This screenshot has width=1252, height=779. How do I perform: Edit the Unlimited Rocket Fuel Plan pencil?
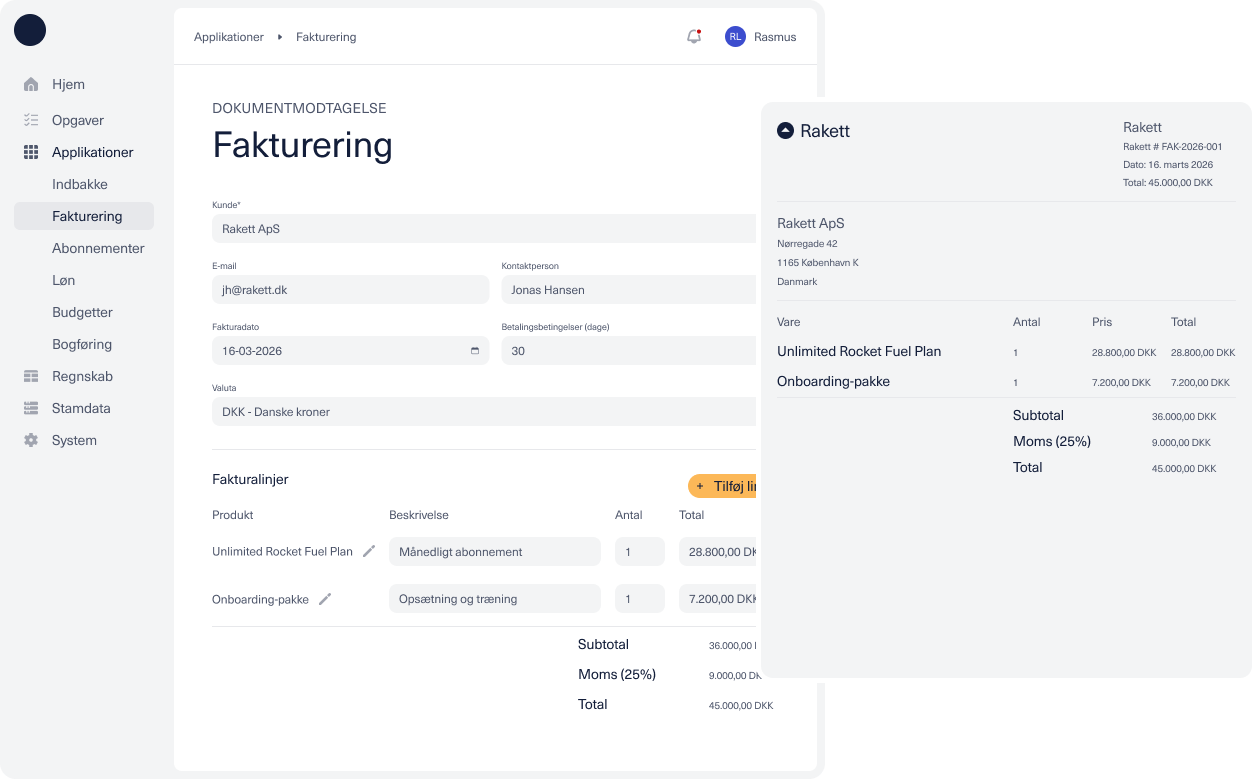[x=369, y=551]
